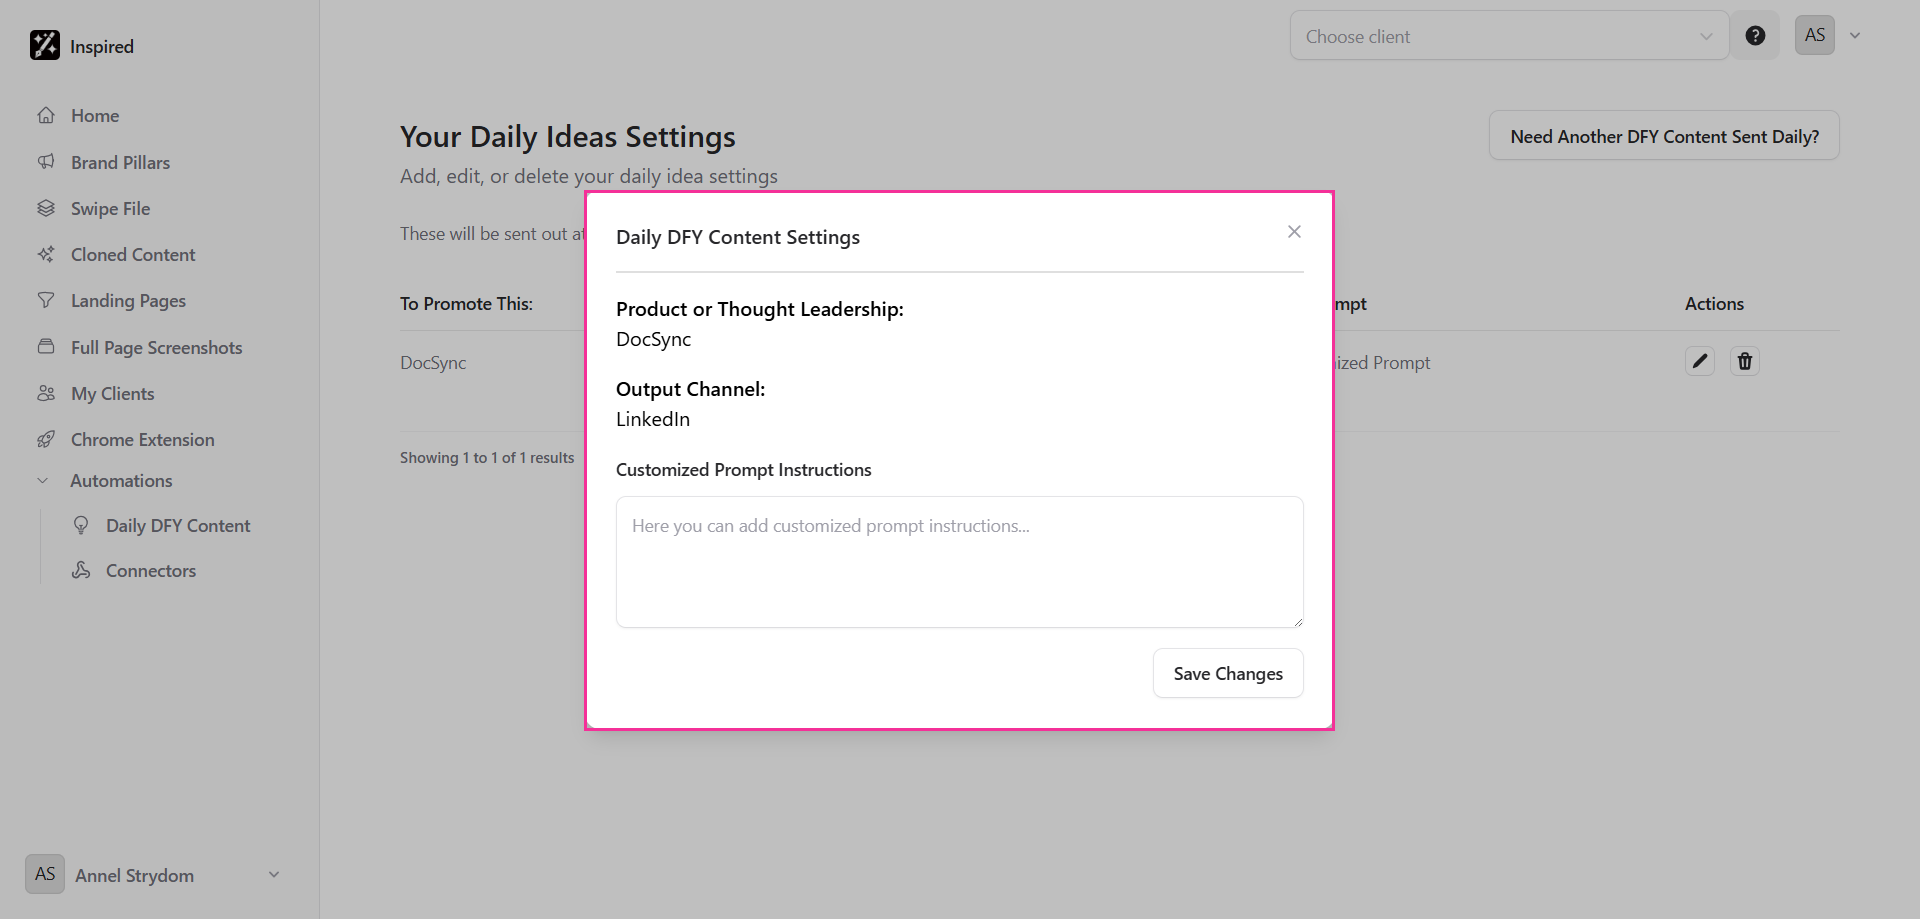Click the Daily DFY Content lightbulb icon

pyautogui.click(x=81, y=525)
